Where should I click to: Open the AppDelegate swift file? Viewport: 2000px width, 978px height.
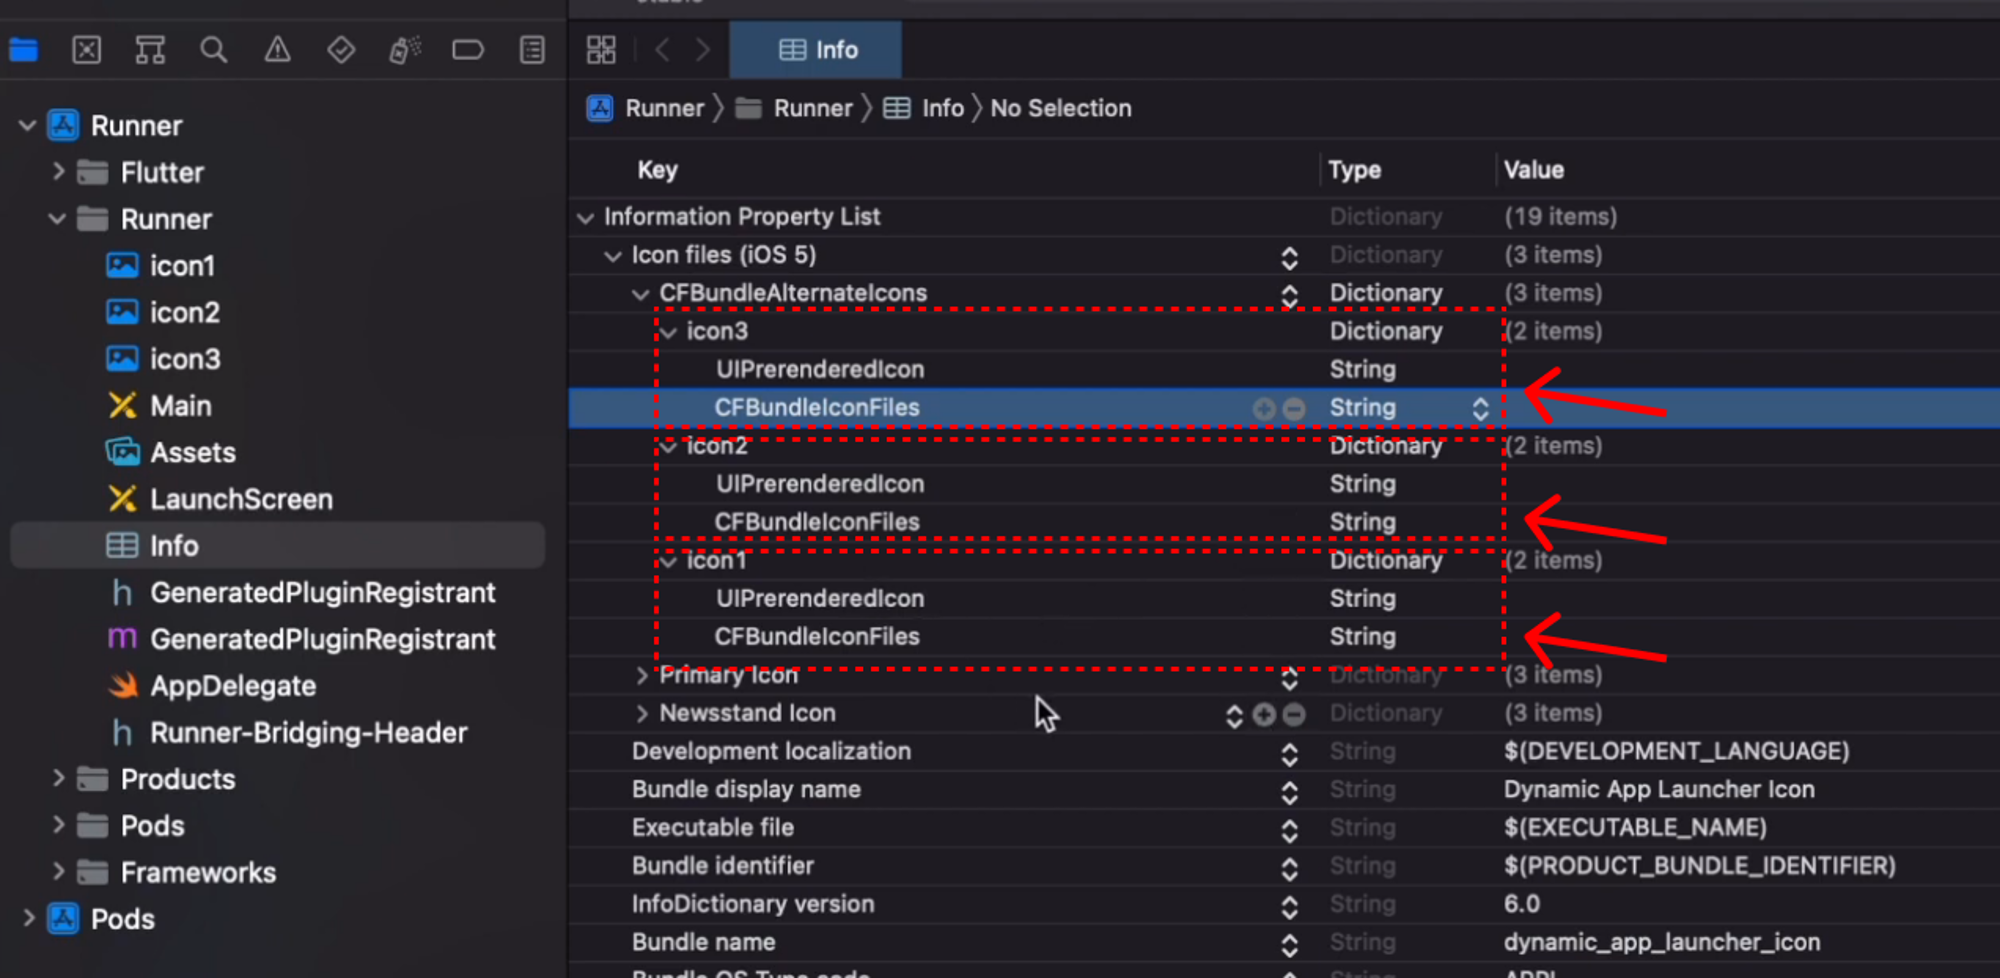212,686
